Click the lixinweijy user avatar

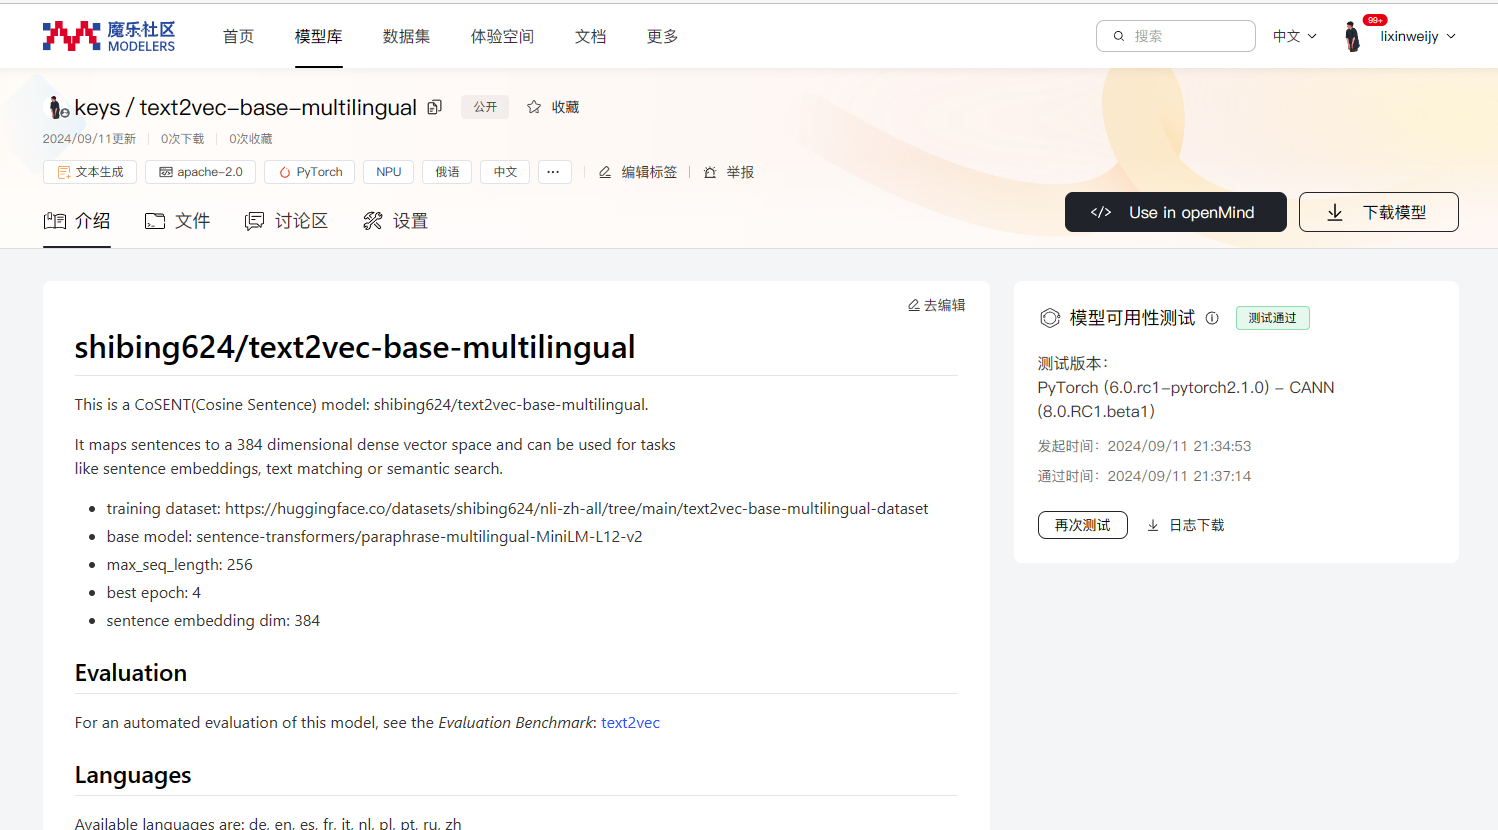coord(1352,36)
